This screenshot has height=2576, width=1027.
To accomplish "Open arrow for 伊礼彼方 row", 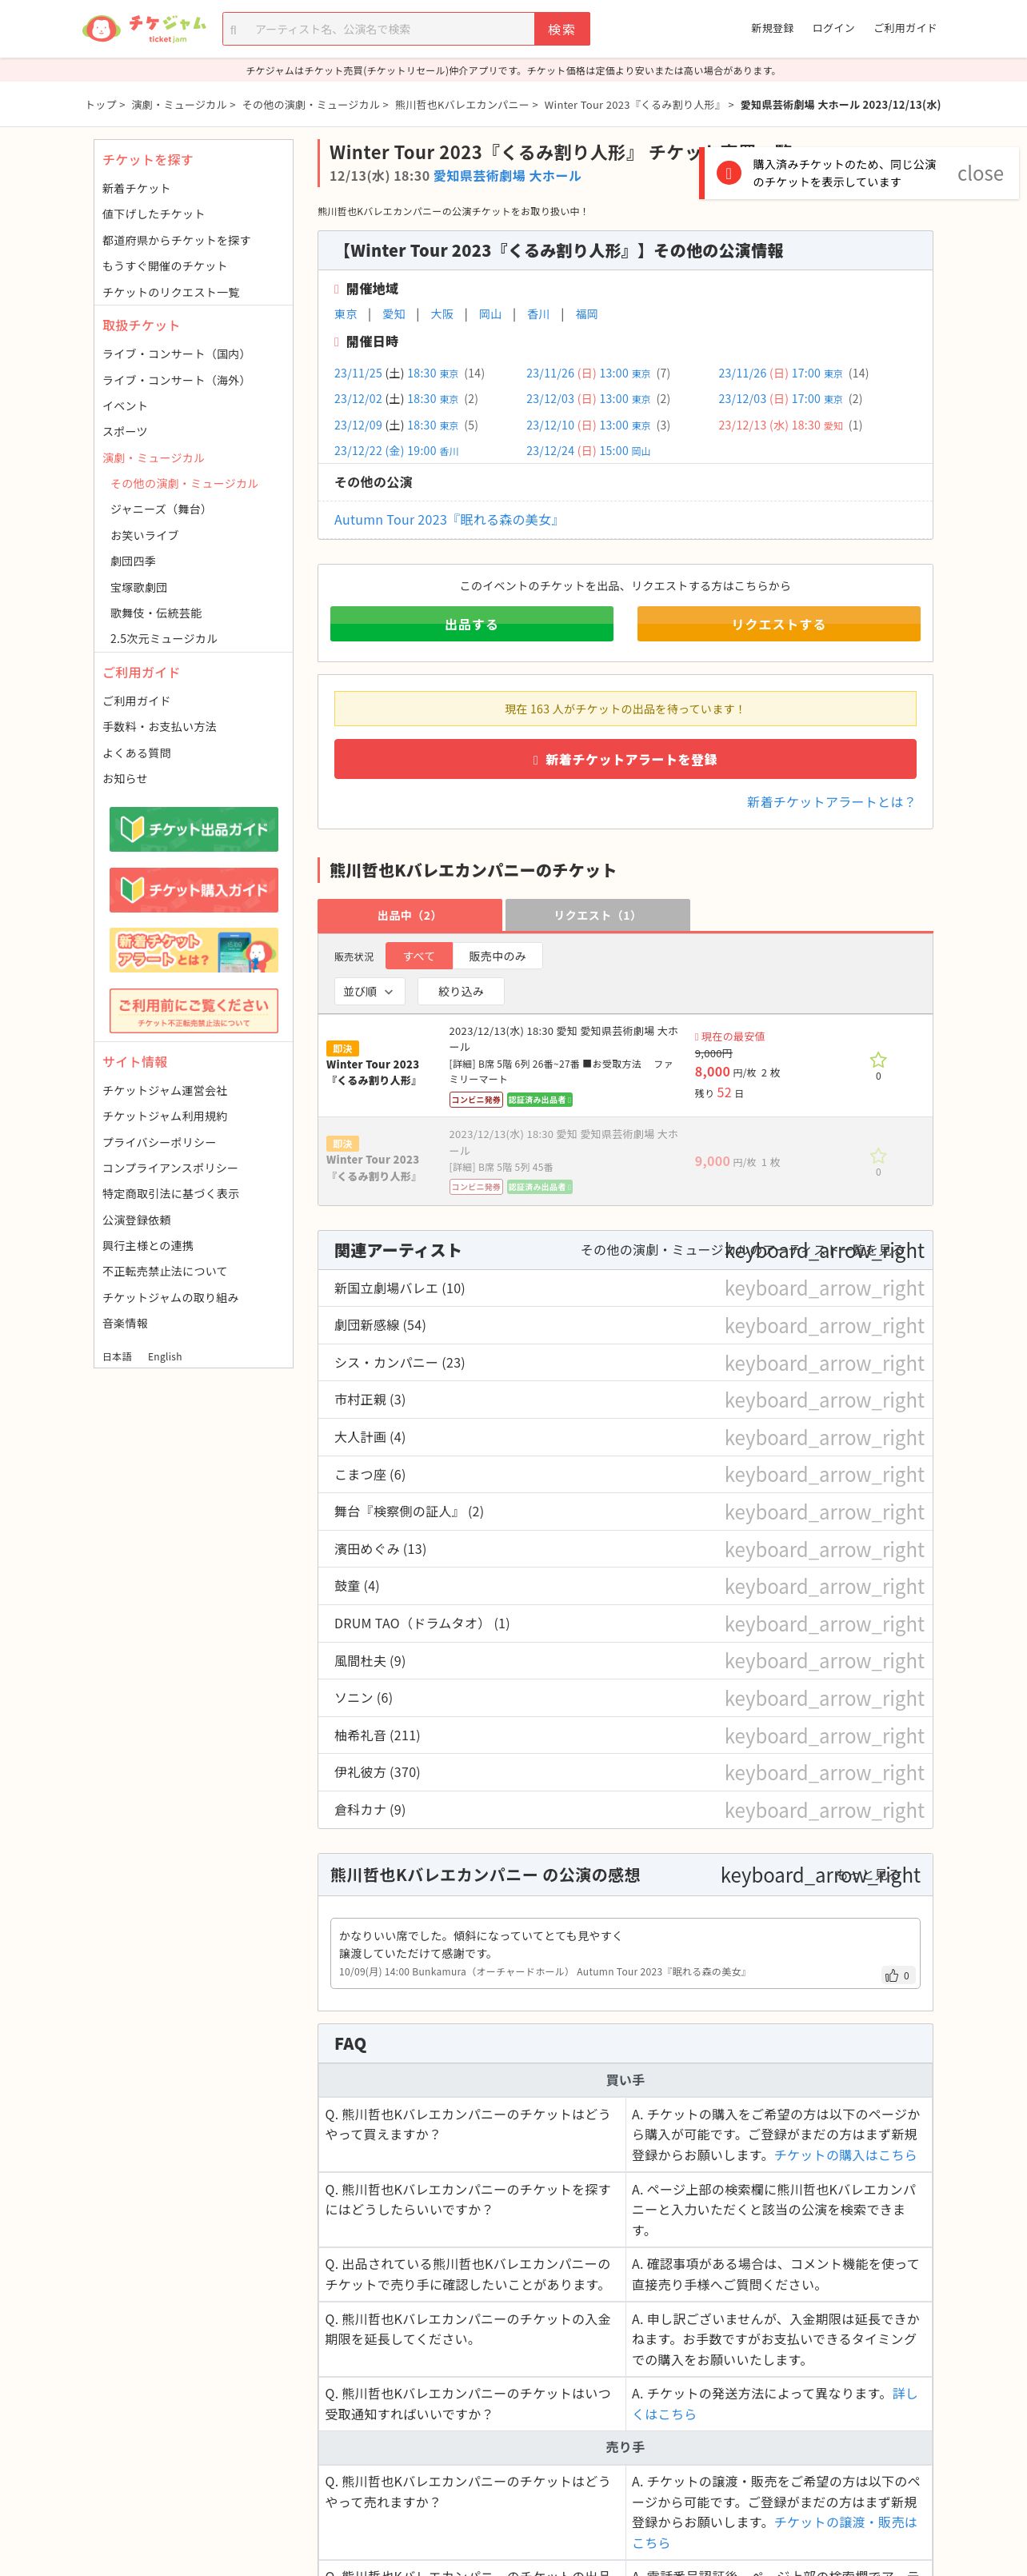I will tap(824, 1773).
